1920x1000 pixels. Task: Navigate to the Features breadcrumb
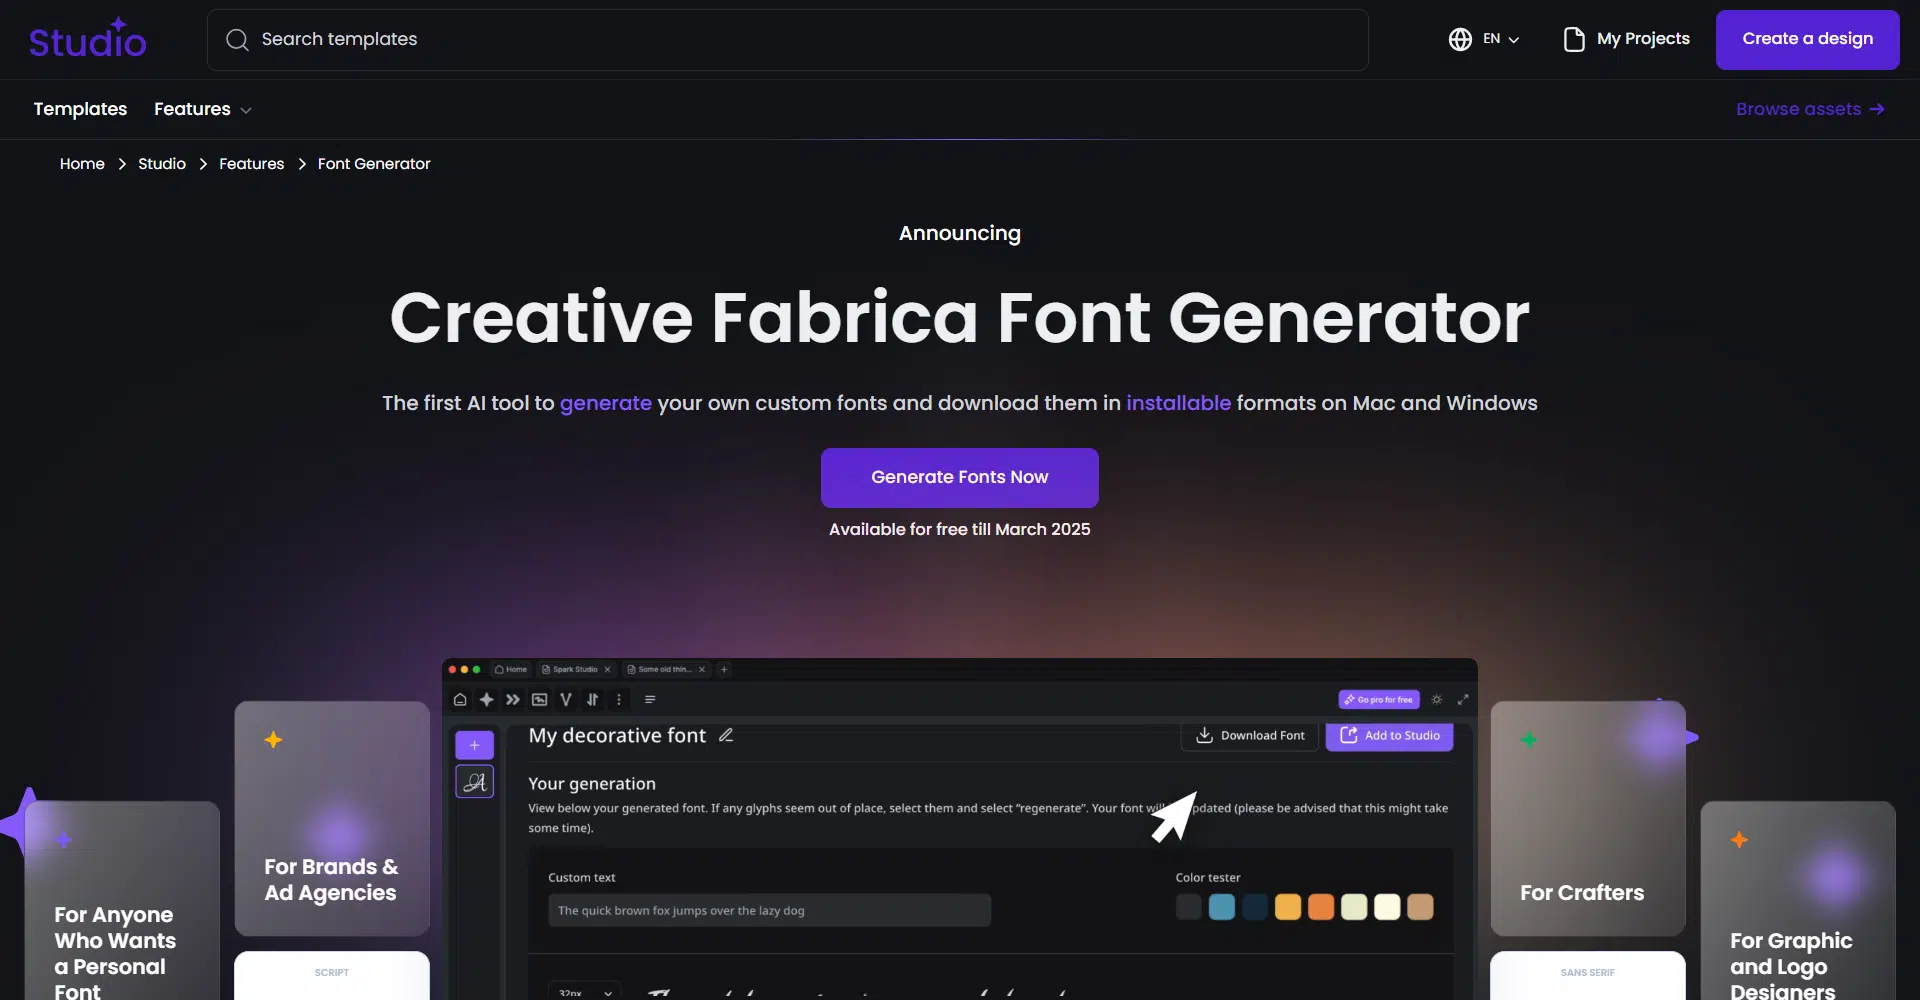[251, 164]
